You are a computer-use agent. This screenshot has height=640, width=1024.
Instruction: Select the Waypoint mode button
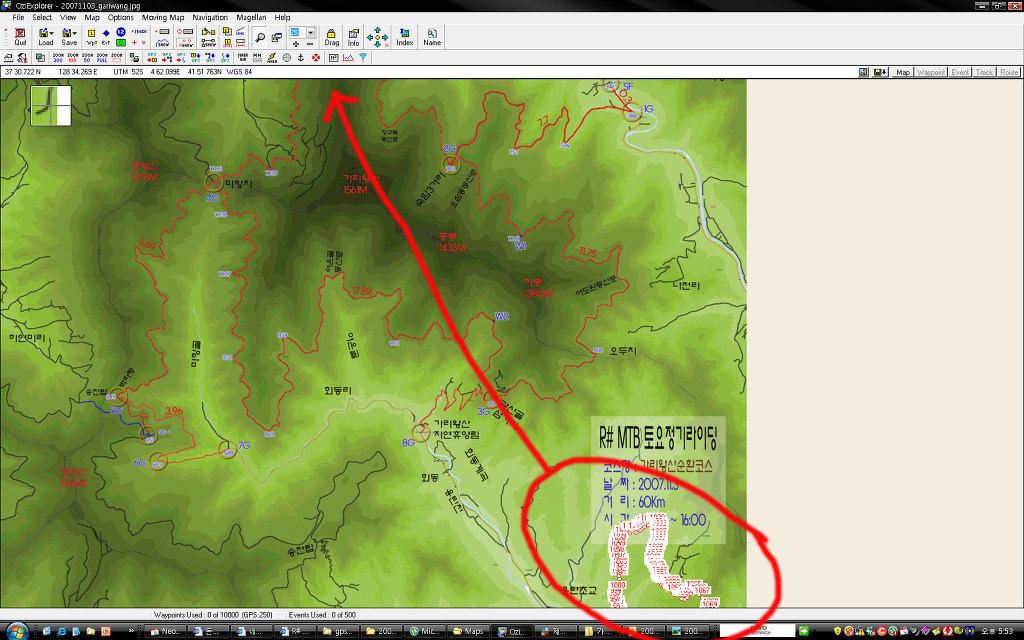(x=931, y=72)
